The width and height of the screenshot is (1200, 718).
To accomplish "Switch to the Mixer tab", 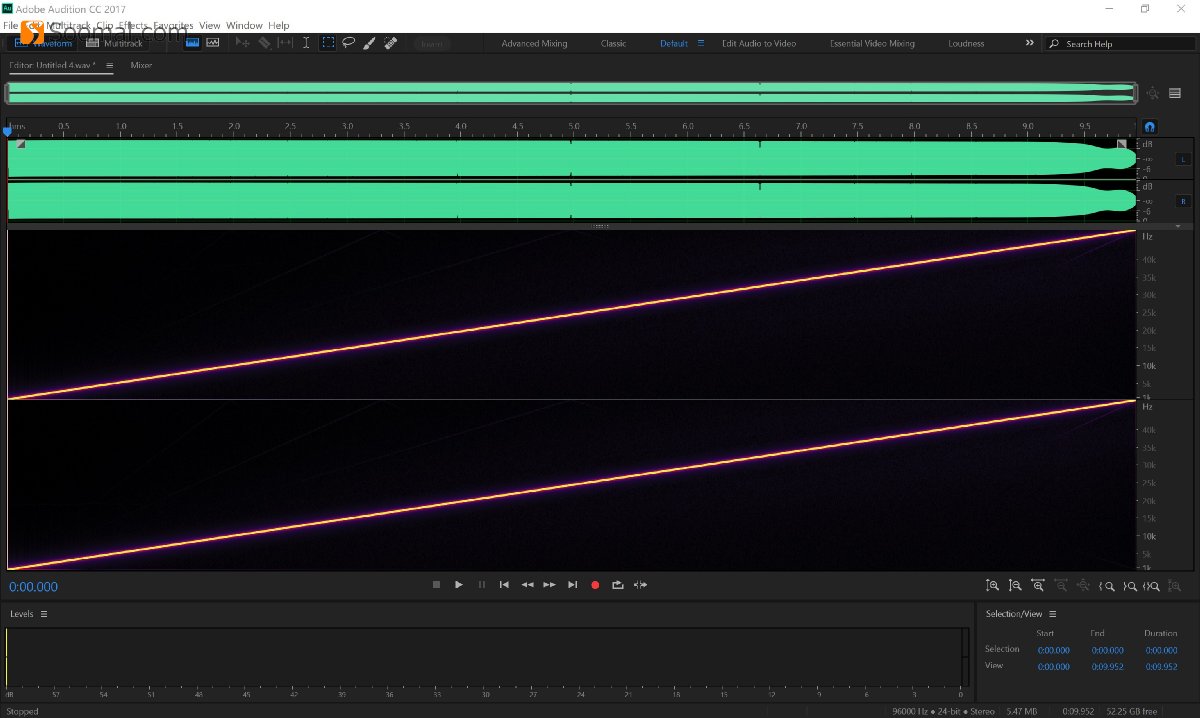I will coord(141,65).
